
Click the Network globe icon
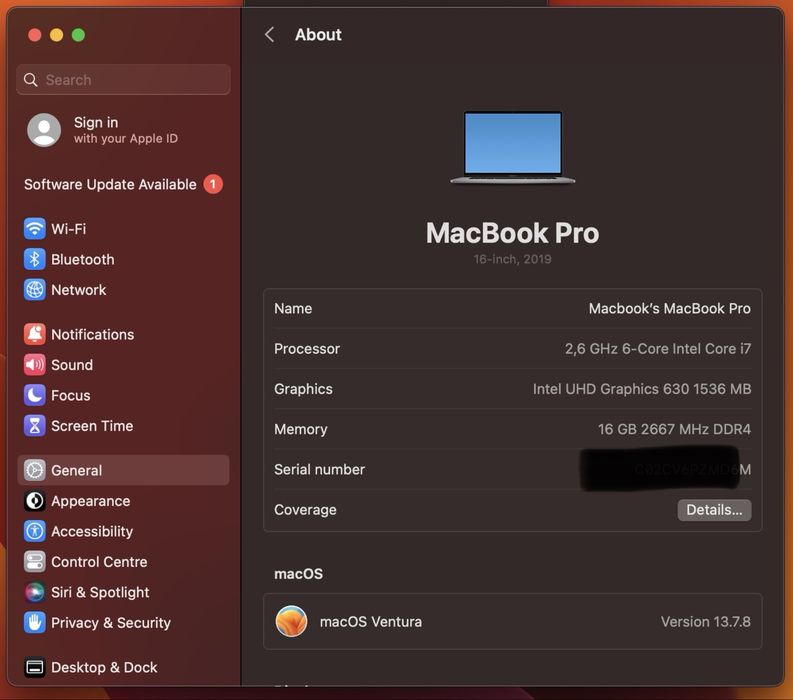point(34,290)
